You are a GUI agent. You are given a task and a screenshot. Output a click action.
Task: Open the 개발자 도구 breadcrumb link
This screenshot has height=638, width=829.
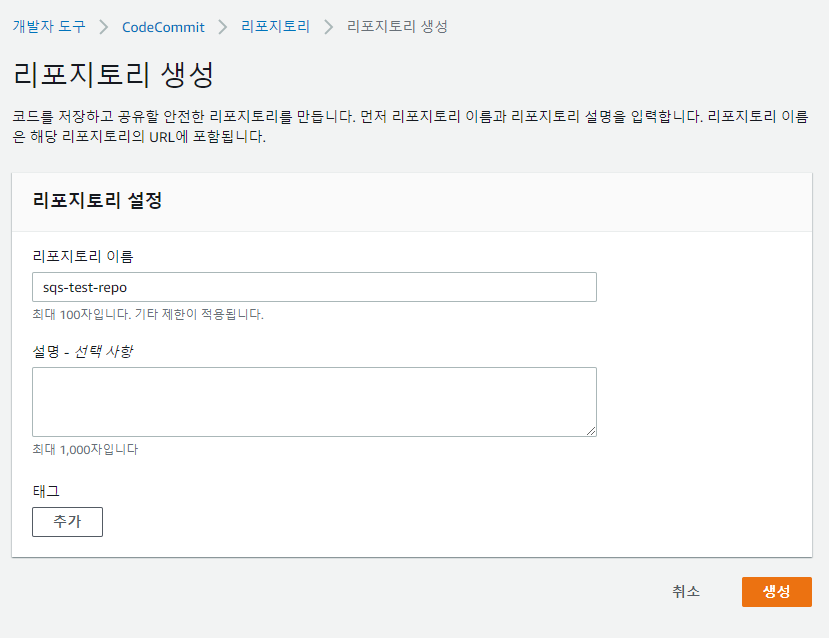(x=49, y=26)
